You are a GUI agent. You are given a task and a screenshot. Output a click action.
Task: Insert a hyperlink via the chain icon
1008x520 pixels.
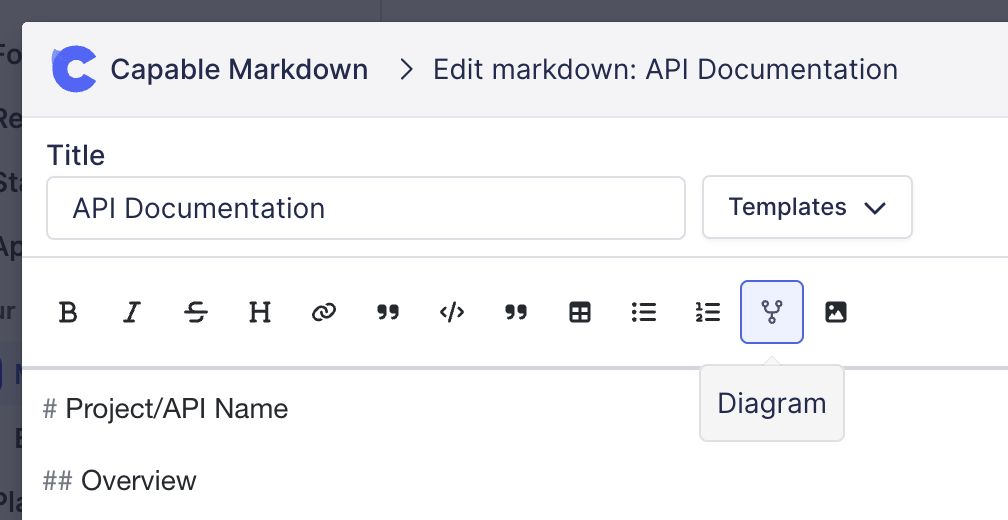pyautogui.click(x=323, y=312)
